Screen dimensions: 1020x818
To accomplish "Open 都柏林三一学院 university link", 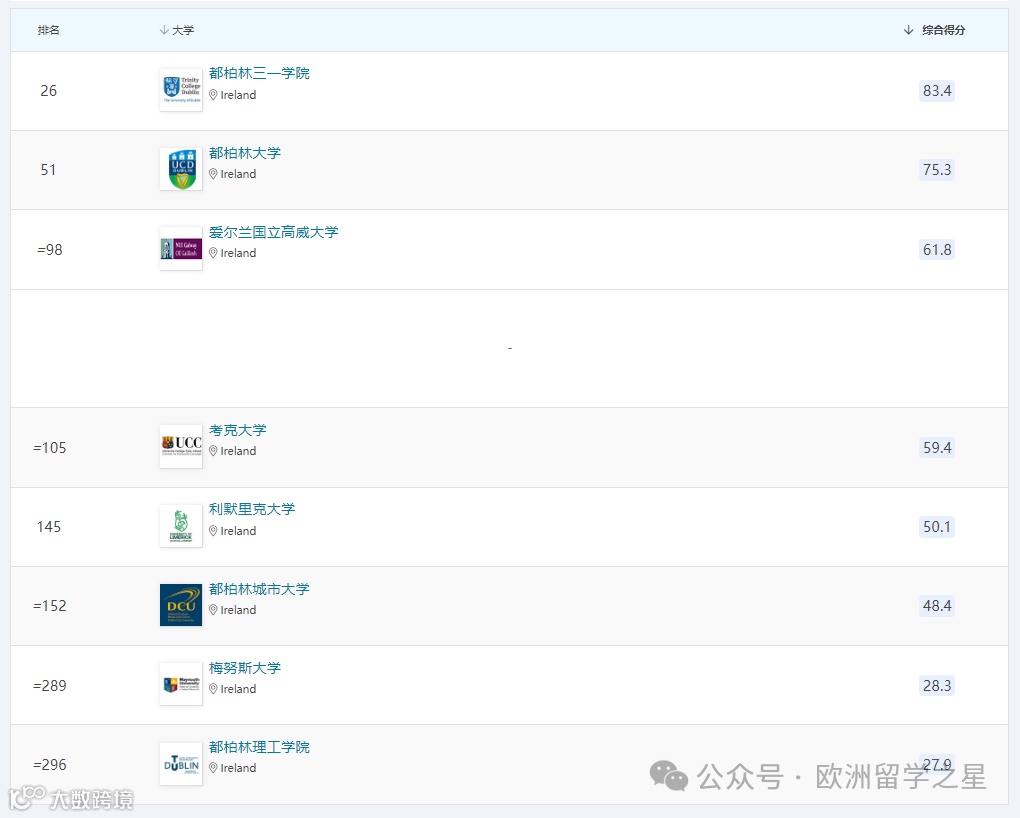I will point(259,74).
